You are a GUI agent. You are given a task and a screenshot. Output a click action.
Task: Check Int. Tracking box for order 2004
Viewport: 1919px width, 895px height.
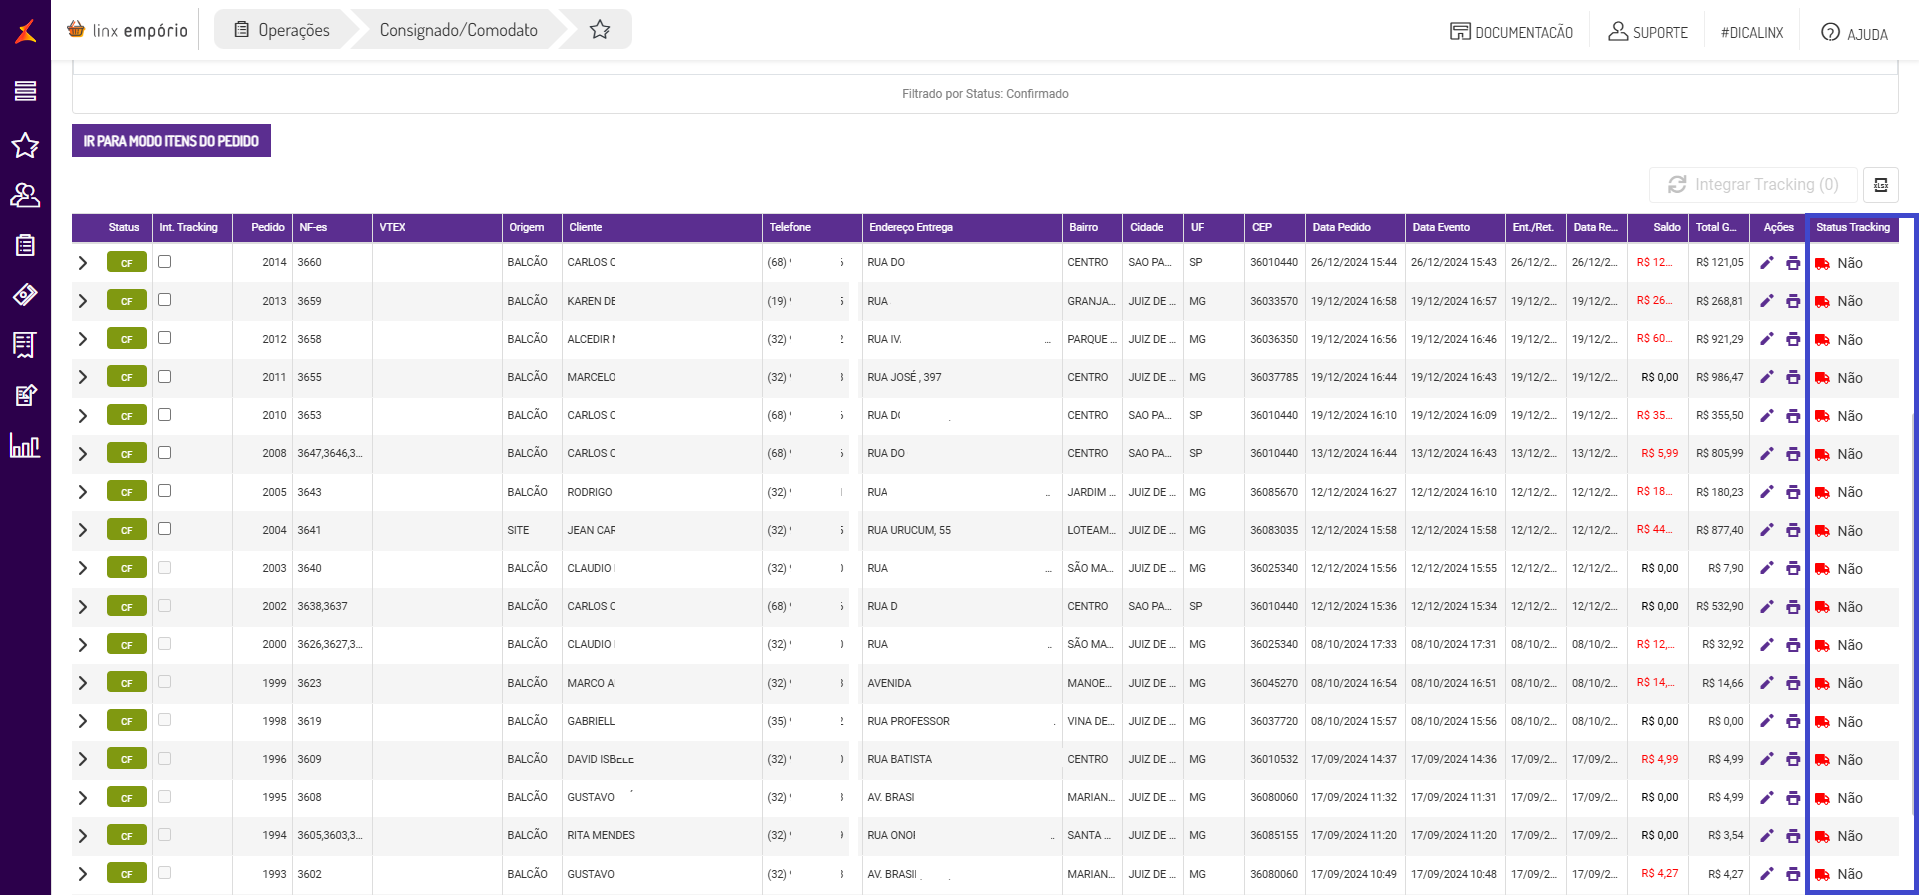point(165,529)
